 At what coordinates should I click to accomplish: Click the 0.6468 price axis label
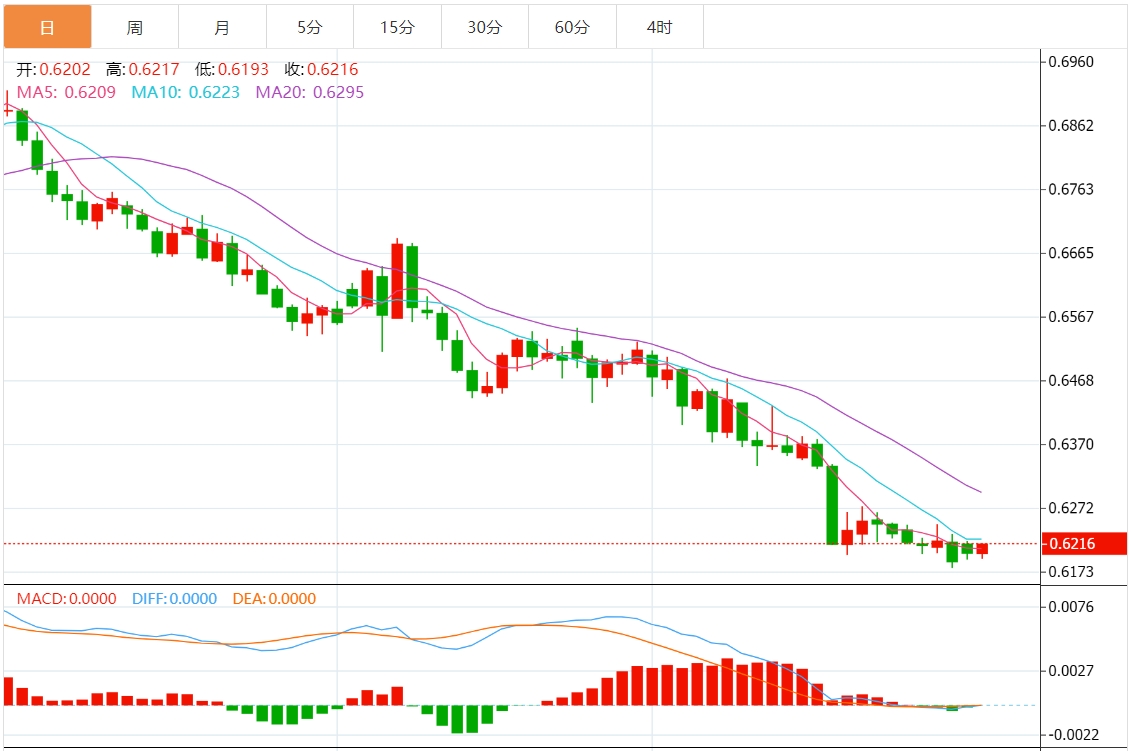(x=1071, y=380)
